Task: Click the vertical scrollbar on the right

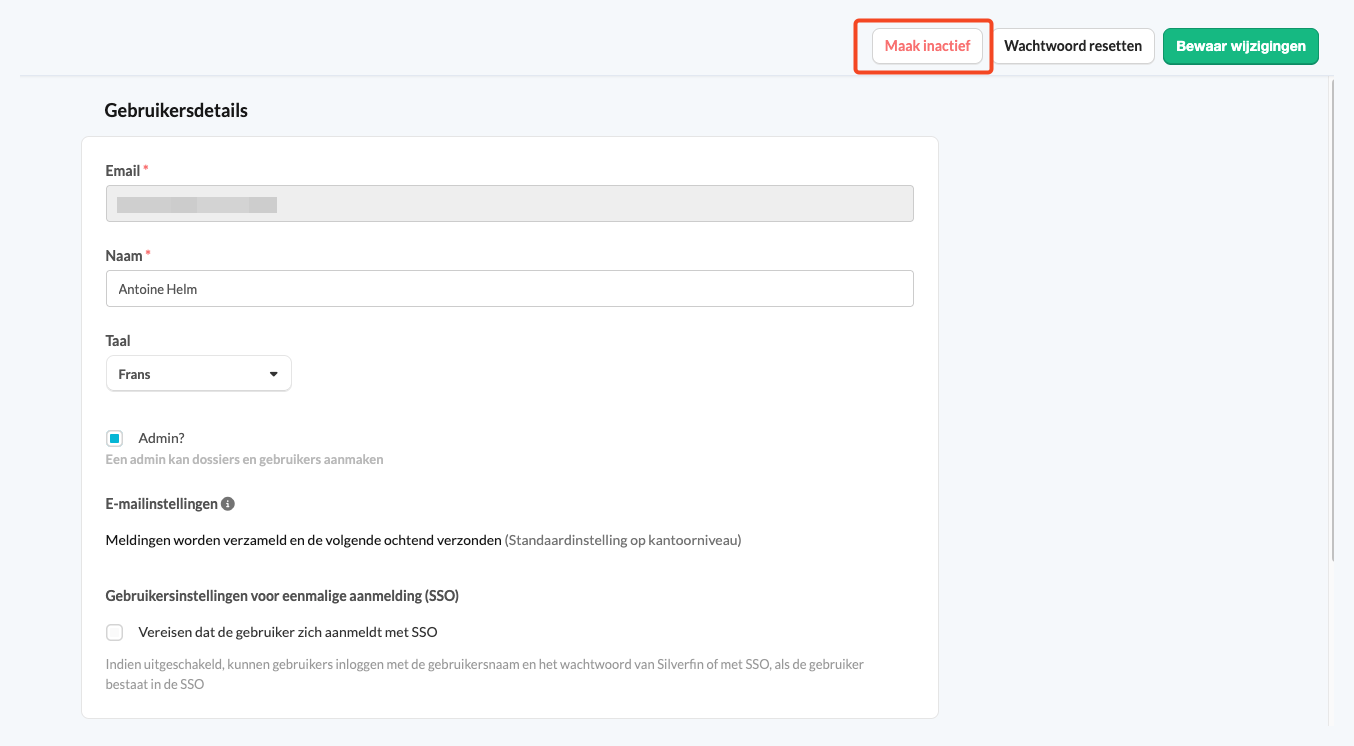Action: coord(1333,320)
